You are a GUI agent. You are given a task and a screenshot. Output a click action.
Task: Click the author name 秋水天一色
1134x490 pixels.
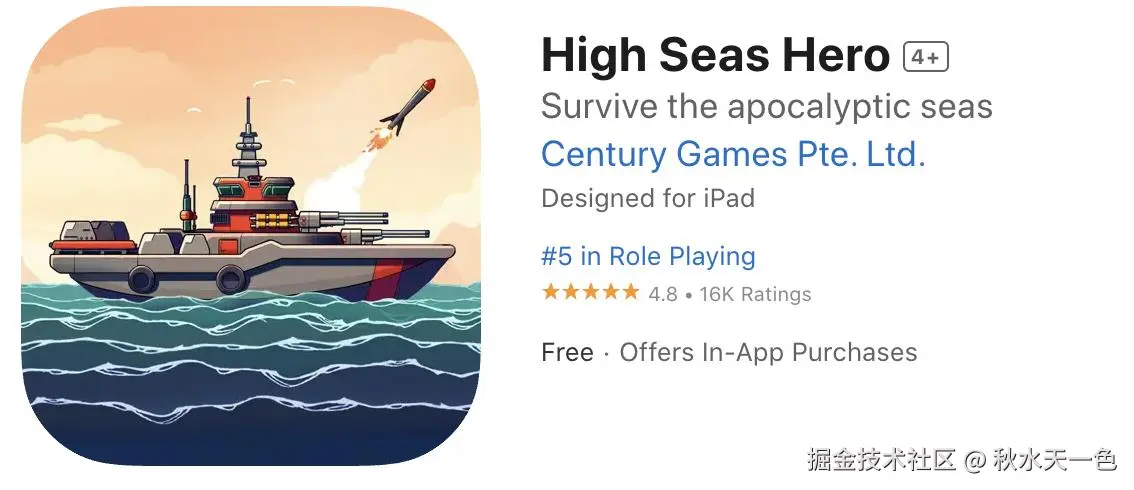[x=1055, y=460]
